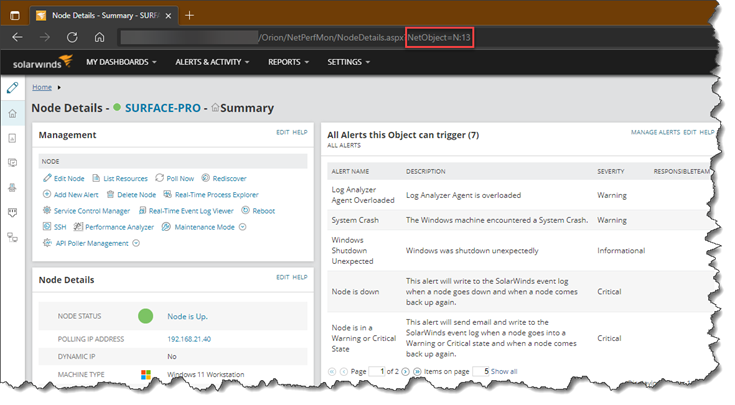Sort alerts by Alert Name column header
Screen dimensions: 735x405
pos(350,171)
